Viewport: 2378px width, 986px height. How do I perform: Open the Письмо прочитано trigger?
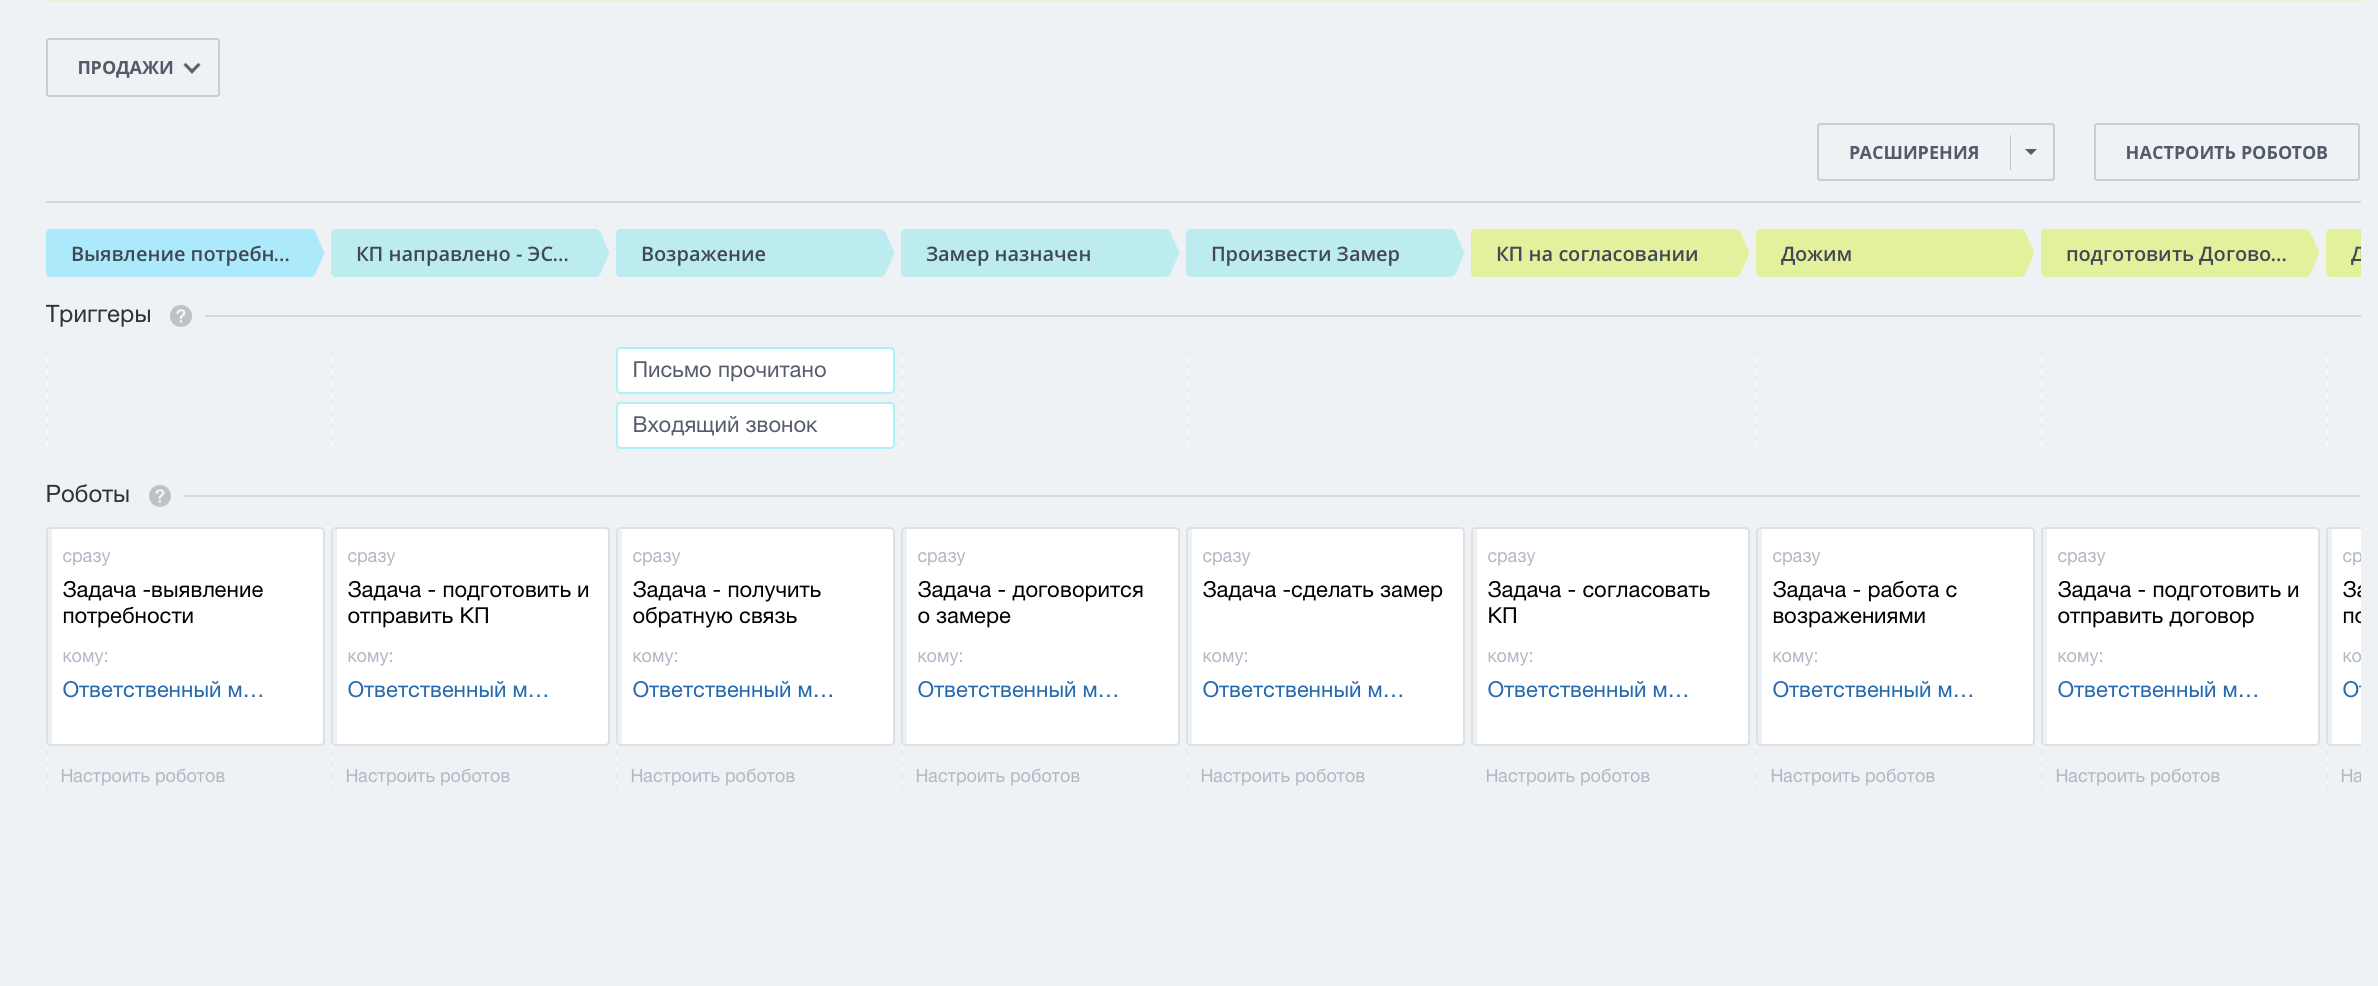click(754, 370)
